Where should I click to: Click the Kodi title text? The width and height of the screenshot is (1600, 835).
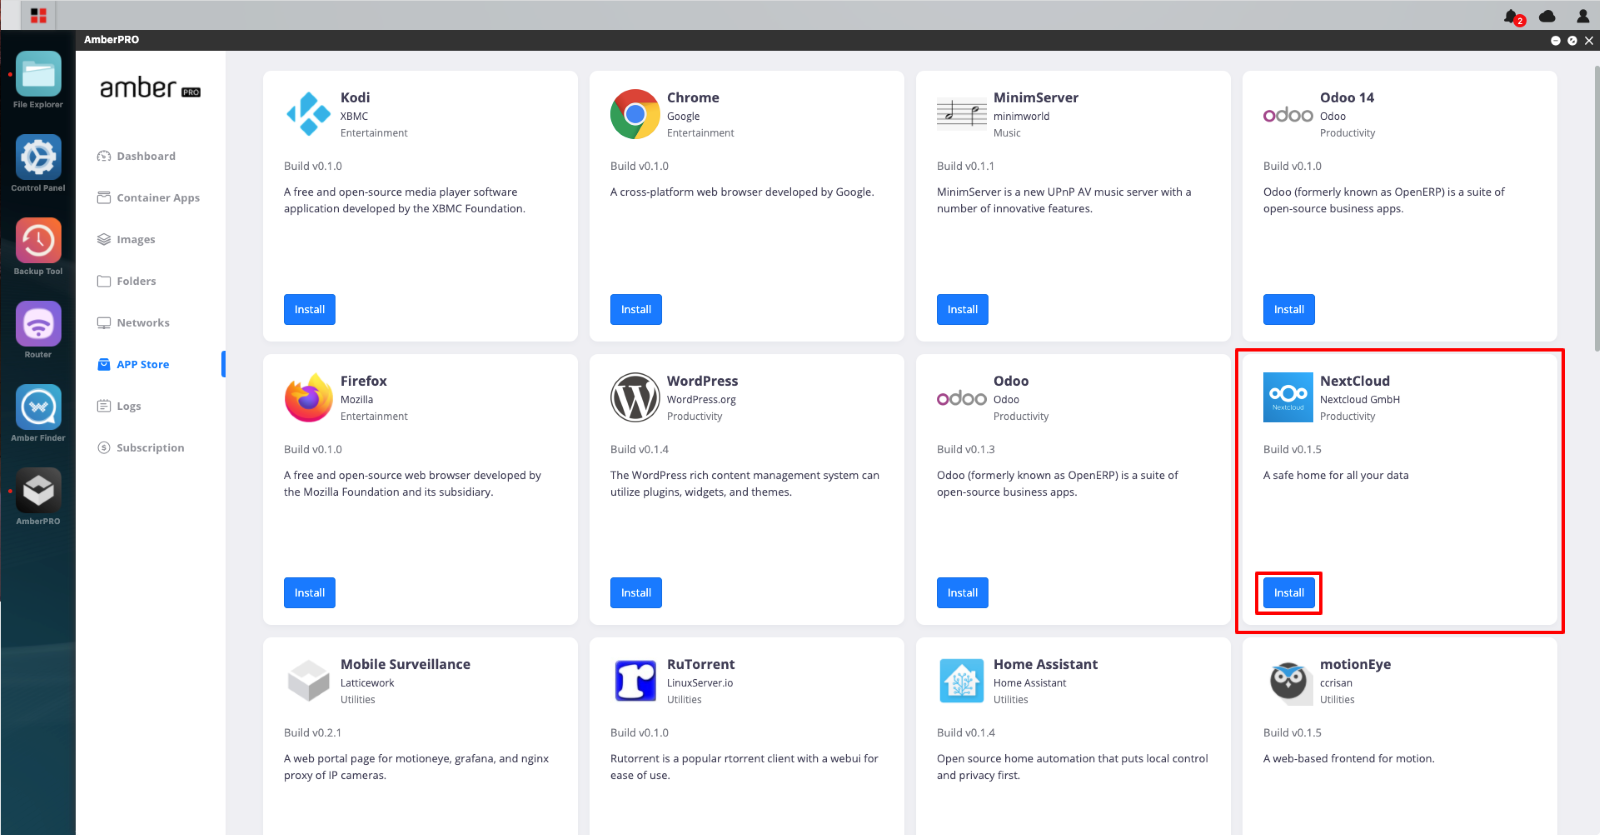coord(355,98)
